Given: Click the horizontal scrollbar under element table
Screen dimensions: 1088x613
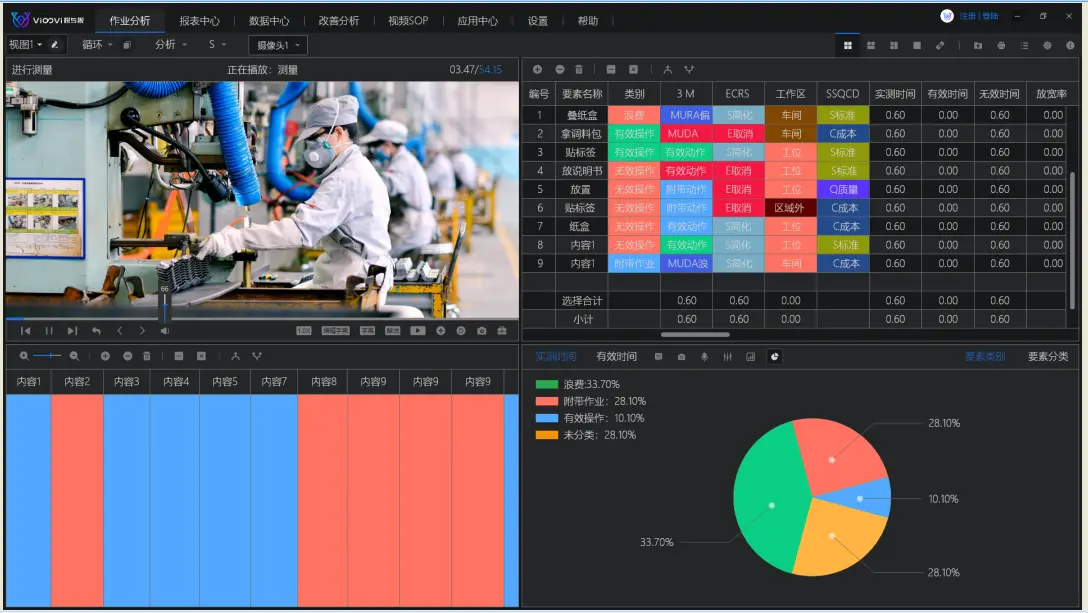Looking at the screenshot, I should (x=695, y=335).
